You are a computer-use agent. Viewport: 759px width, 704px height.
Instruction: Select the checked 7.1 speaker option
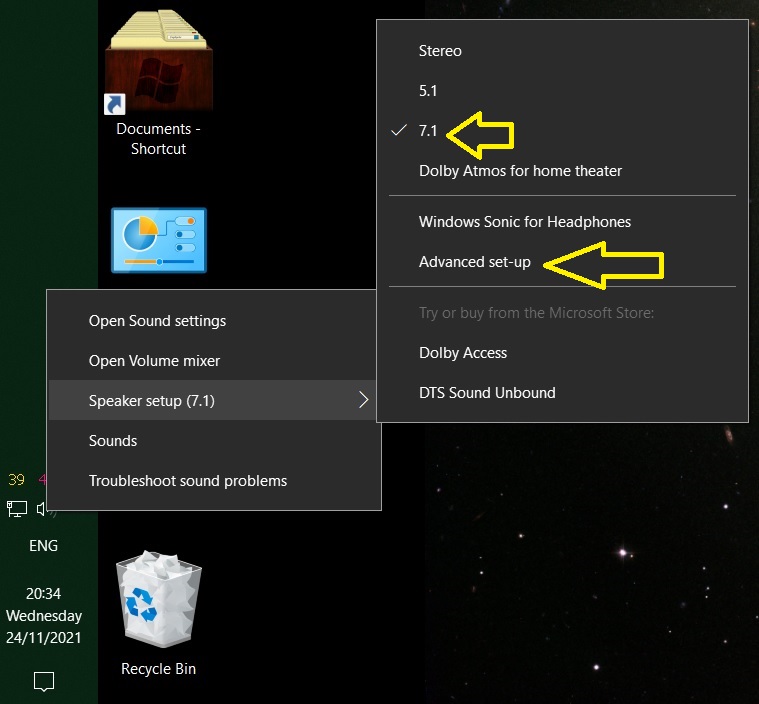coord(428,130)
